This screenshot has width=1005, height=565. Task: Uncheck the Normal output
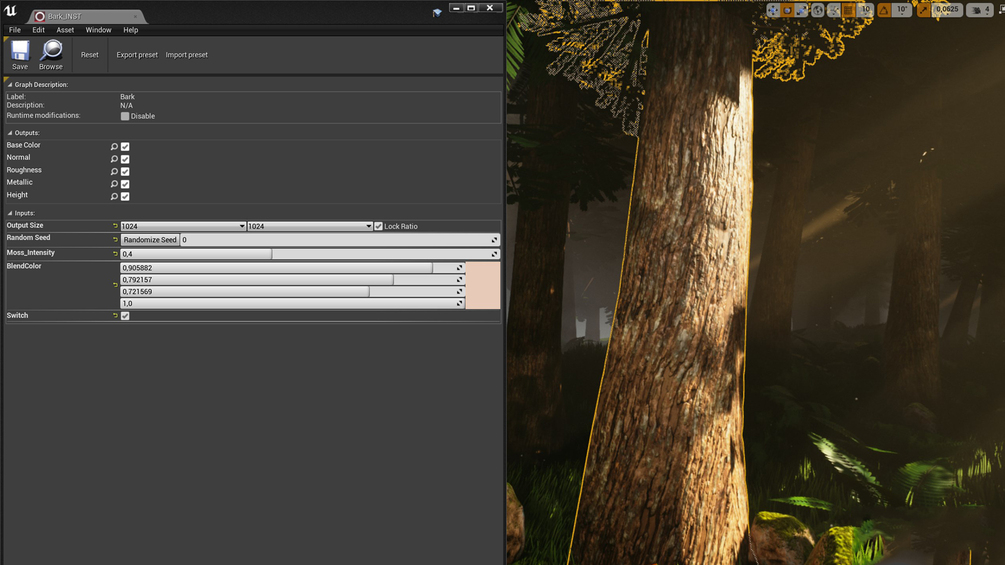[125, 159]
